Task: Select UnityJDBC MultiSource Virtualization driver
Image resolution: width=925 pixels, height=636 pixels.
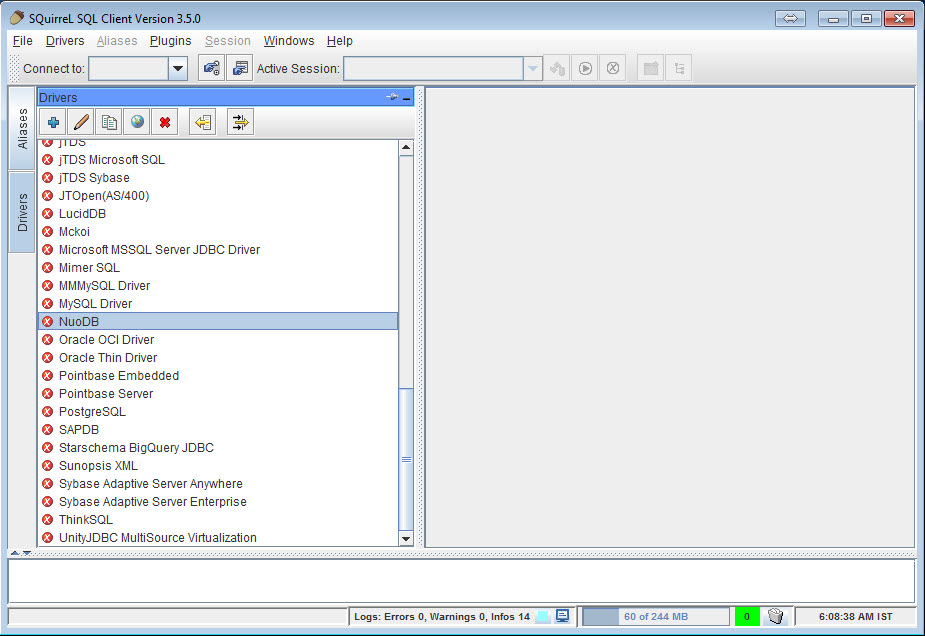Action: [x=218, y=537]
